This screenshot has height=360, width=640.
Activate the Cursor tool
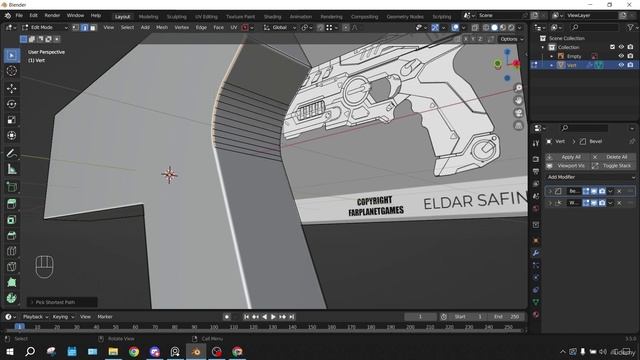coord(12,71)
